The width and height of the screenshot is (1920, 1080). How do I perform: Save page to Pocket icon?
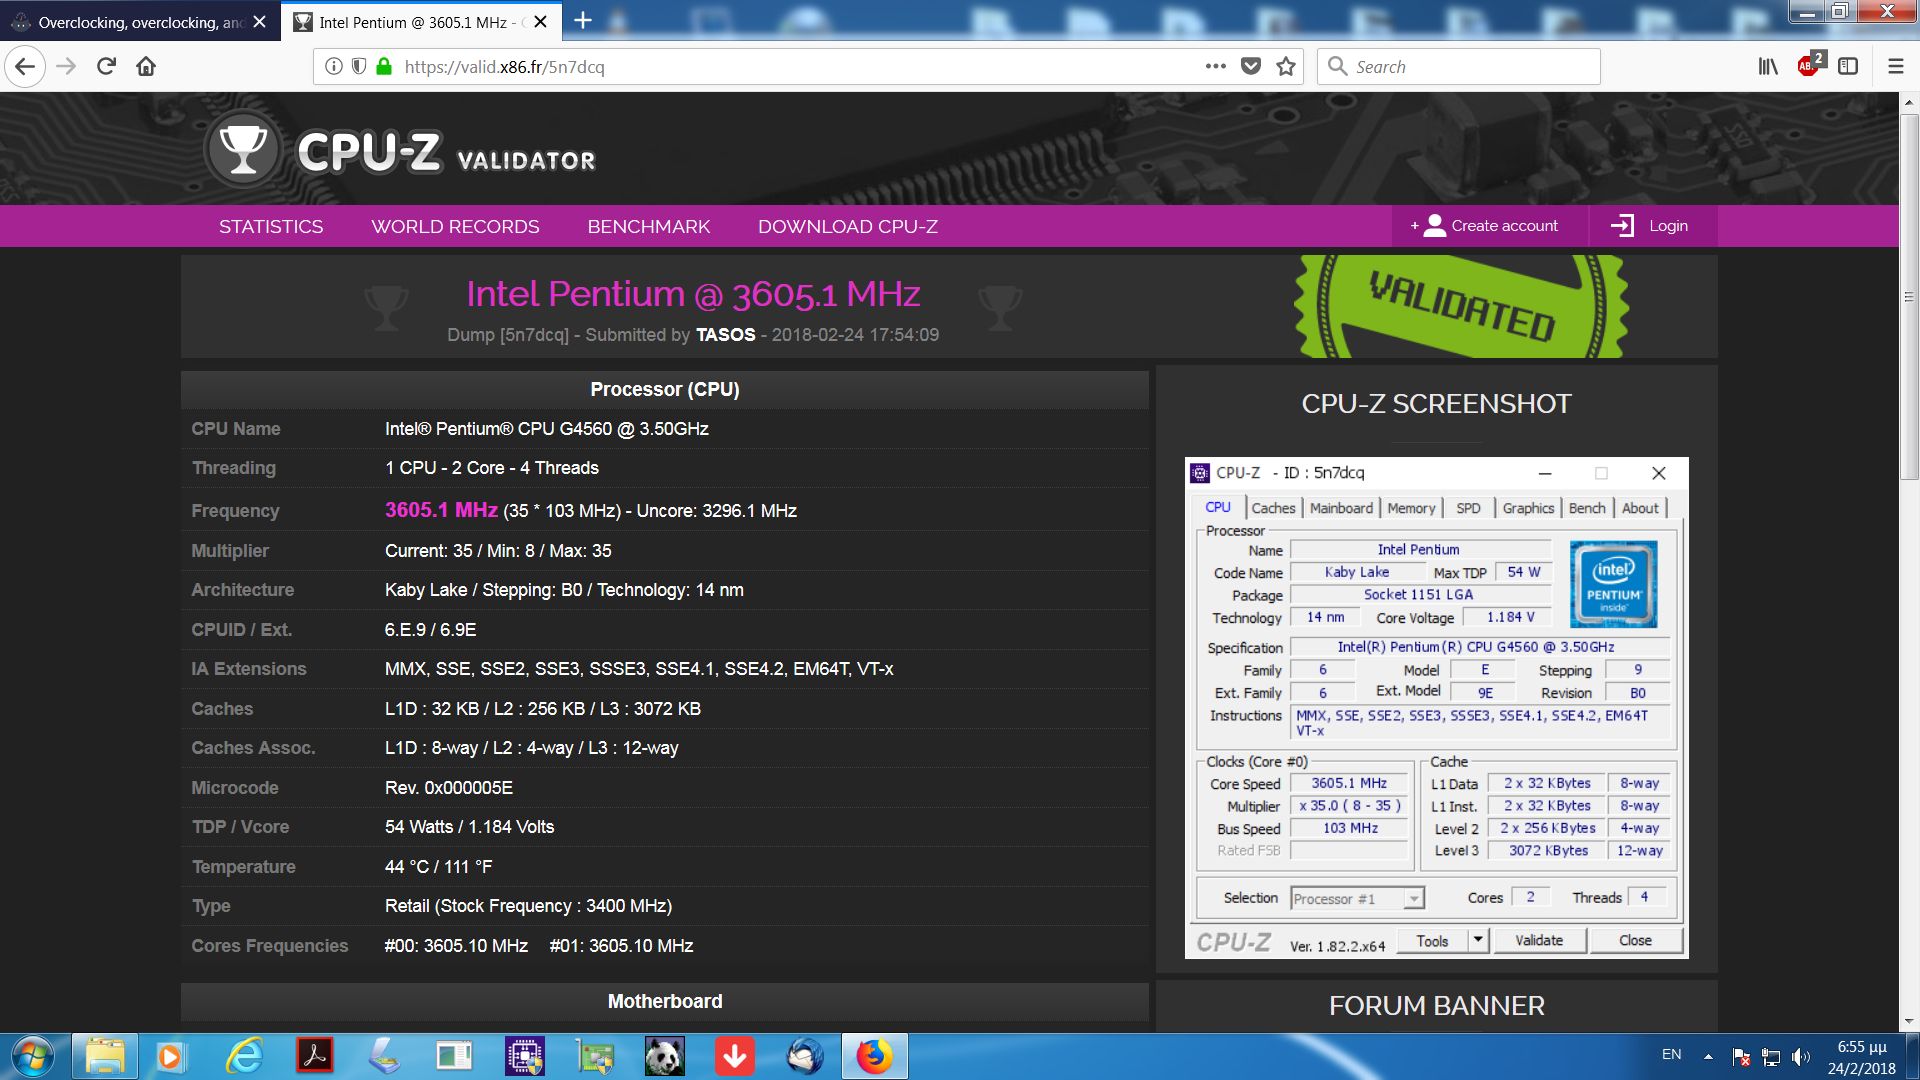(x=1251, y=67)
